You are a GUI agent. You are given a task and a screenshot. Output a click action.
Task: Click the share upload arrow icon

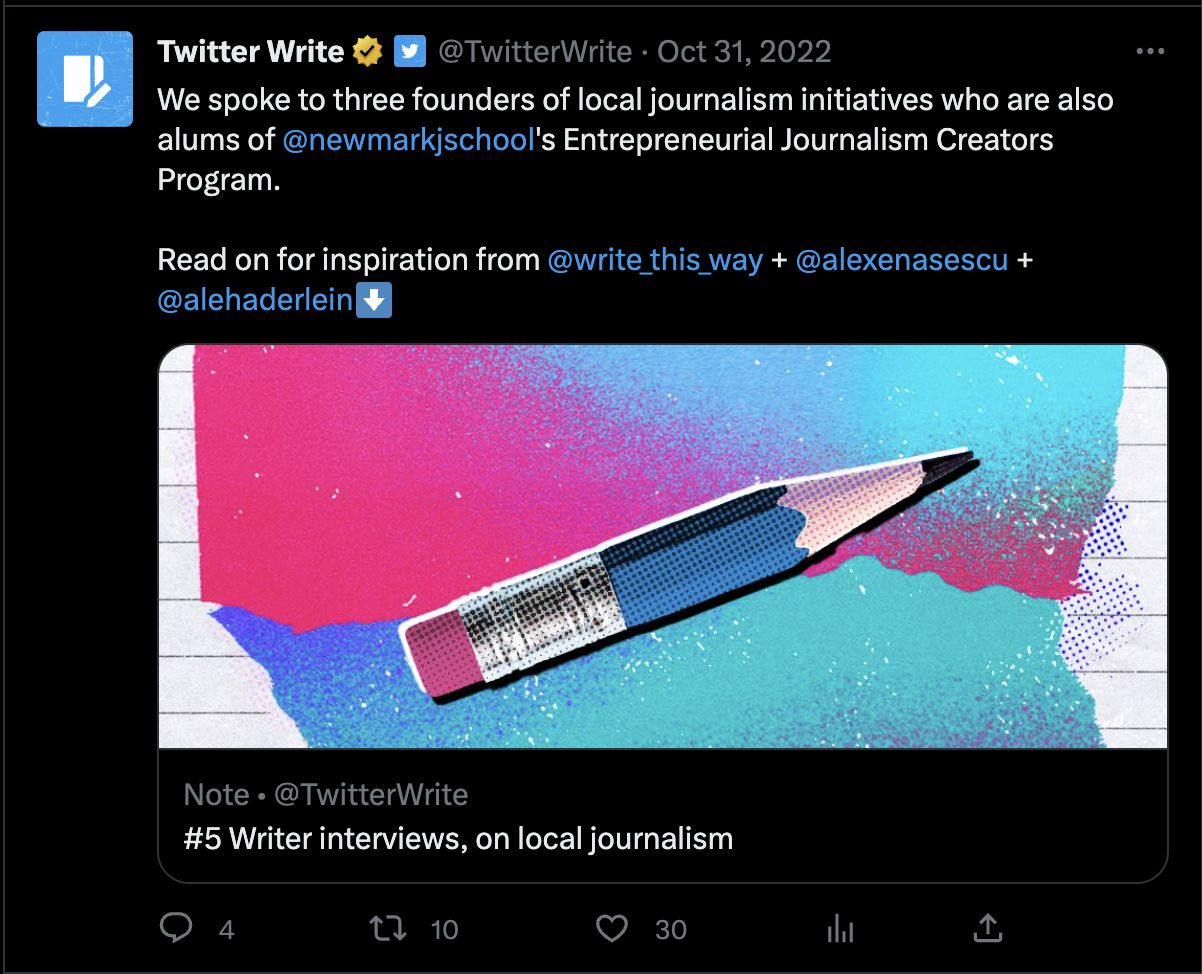pos(987,929)
